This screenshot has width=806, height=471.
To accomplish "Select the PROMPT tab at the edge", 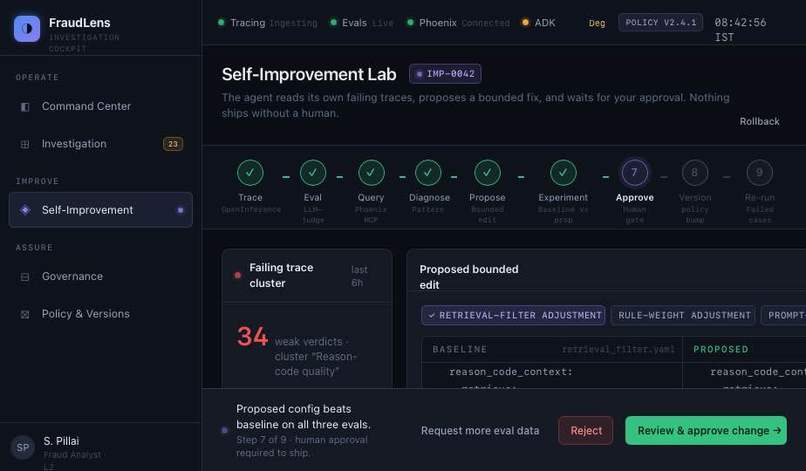I will pos(783,315).
